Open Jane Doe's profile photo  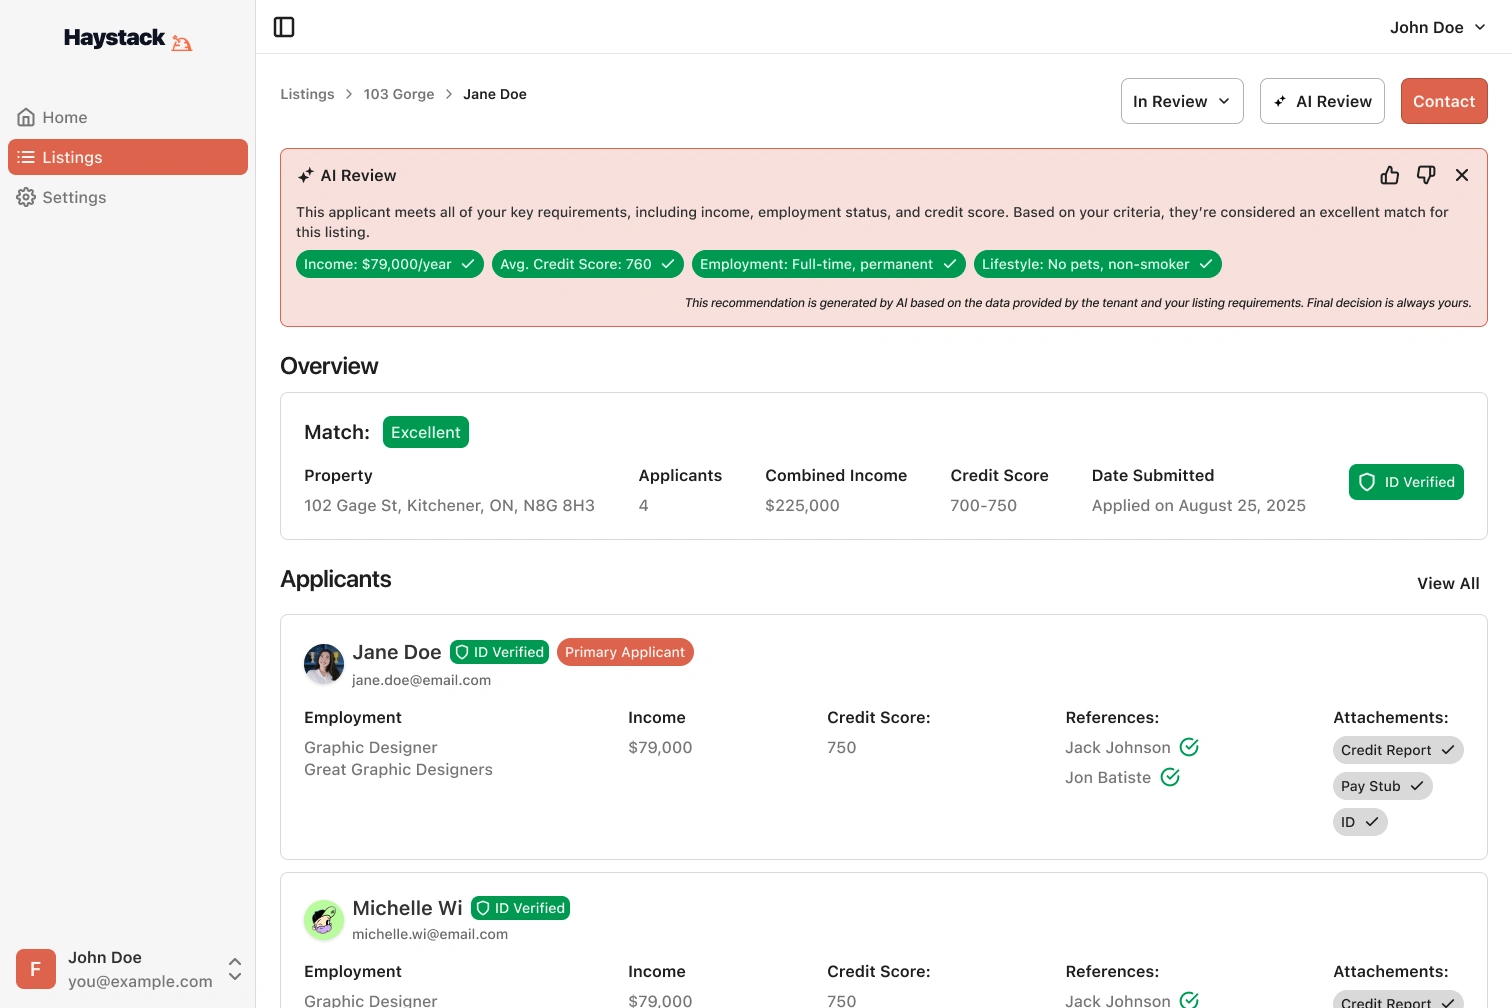tap(323, 664)
